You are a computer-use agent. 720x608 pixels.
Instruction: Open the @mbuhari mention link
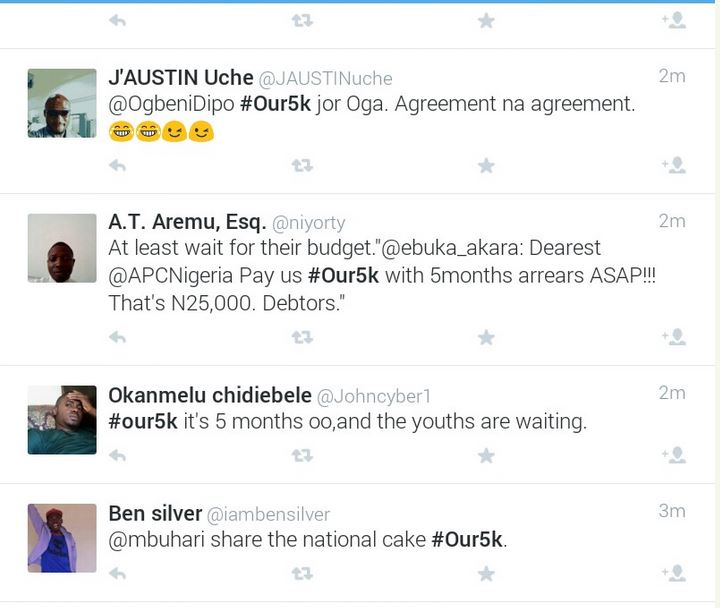[157, 540]
